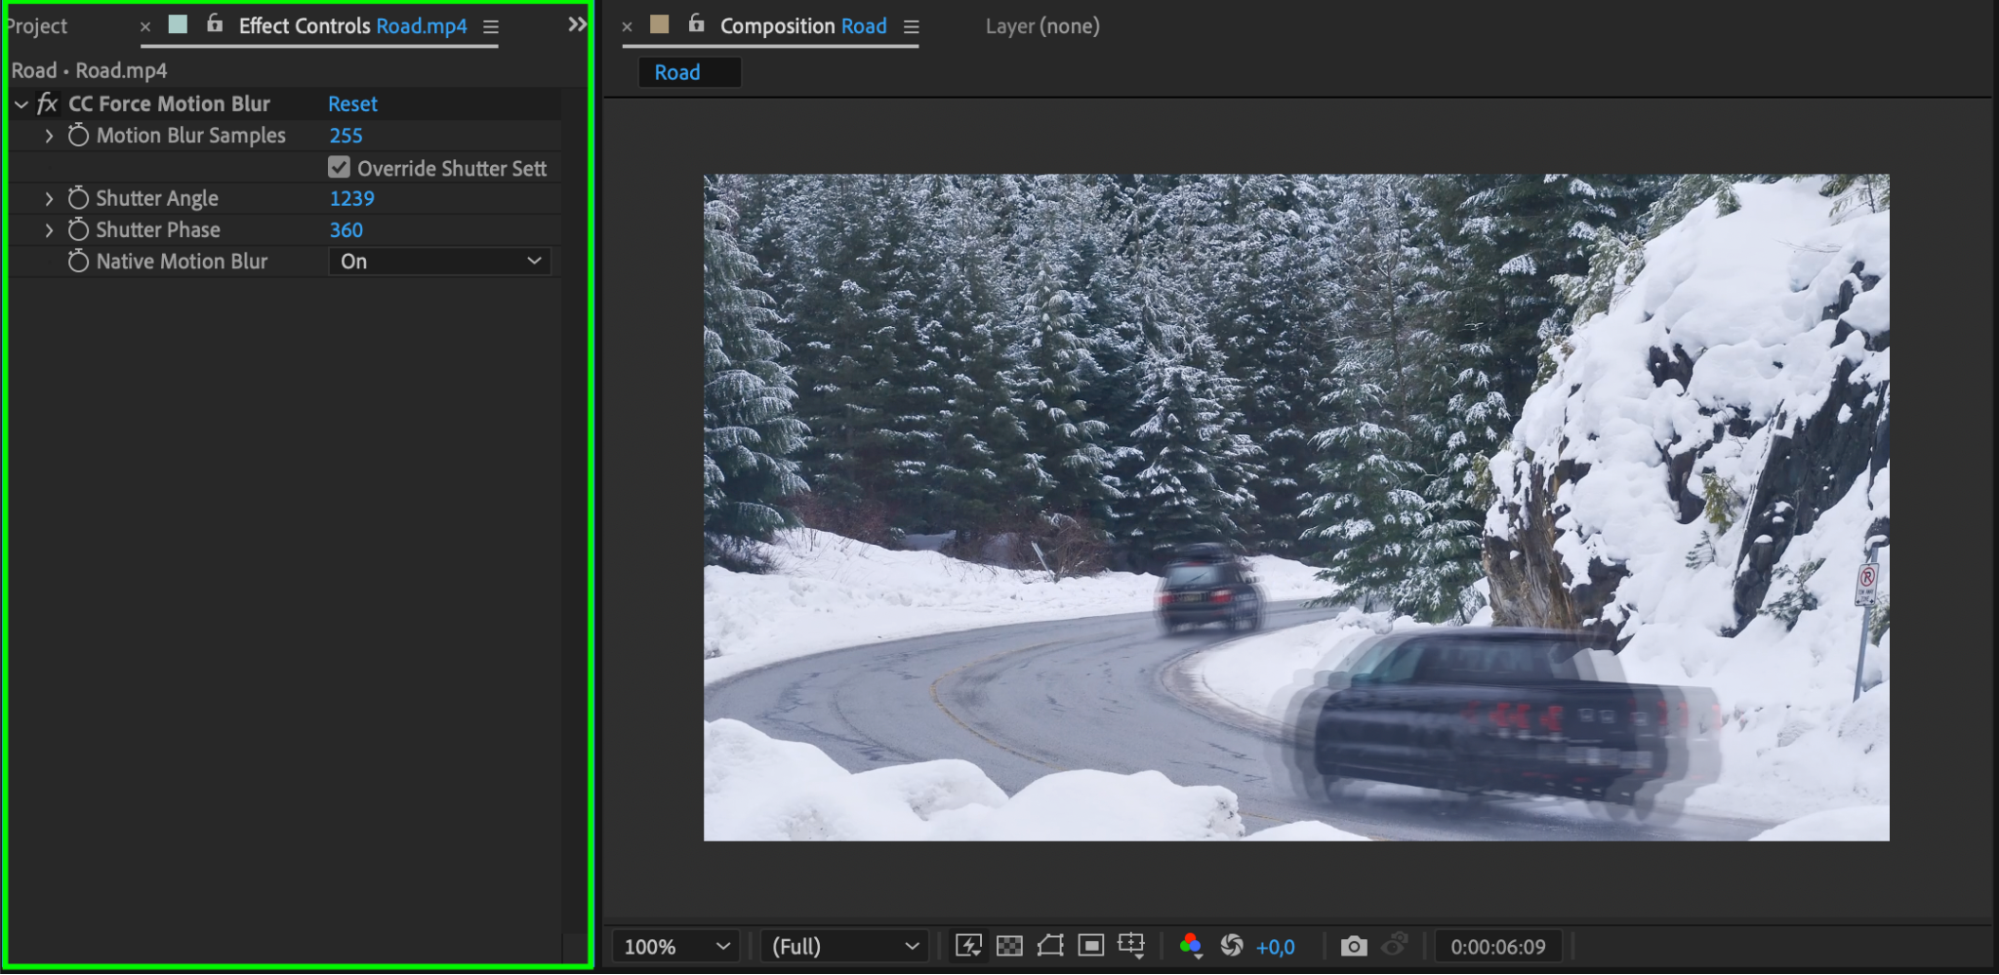Open the Native Motion Blur dropdown
The height and width of the screenshot is (975, 1999).
[440, 262]
